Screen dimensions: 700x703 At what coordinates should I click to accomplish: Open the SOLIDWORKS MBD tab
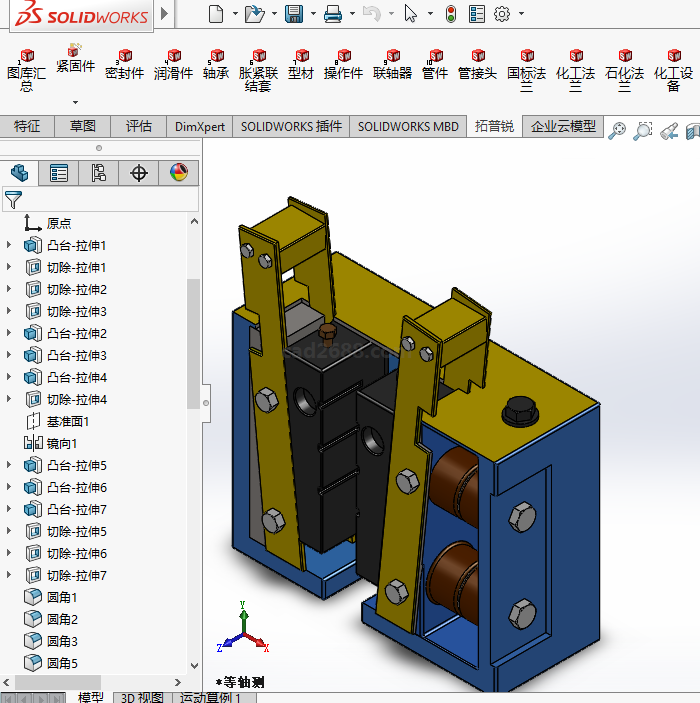(x=408, y=126)
